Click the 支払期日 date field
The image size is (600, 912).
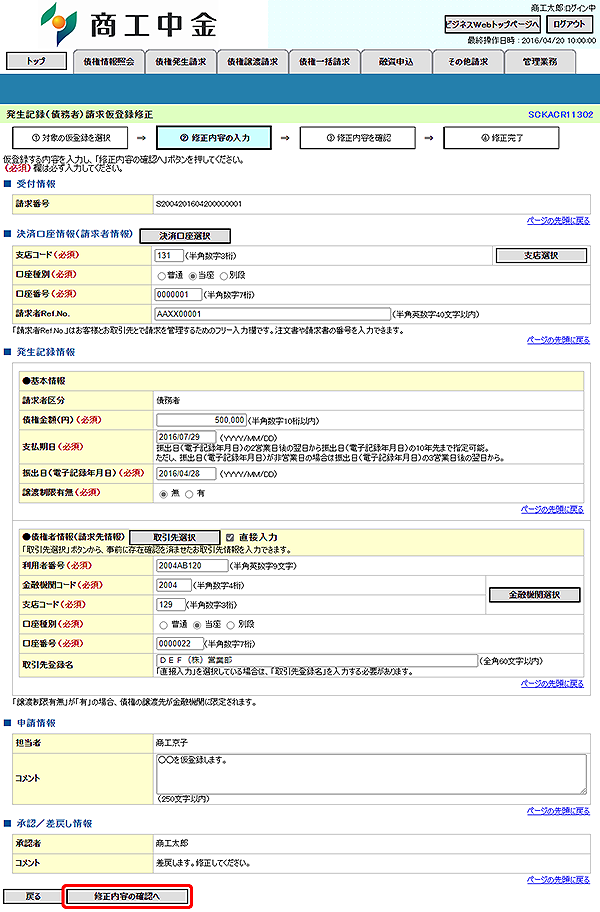186,437
